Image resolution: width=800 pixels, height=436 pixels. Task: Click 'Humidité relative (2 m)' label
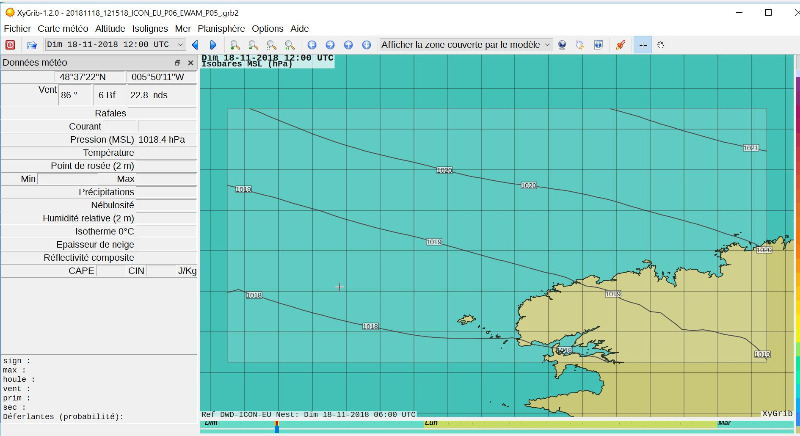coord(88,218)
